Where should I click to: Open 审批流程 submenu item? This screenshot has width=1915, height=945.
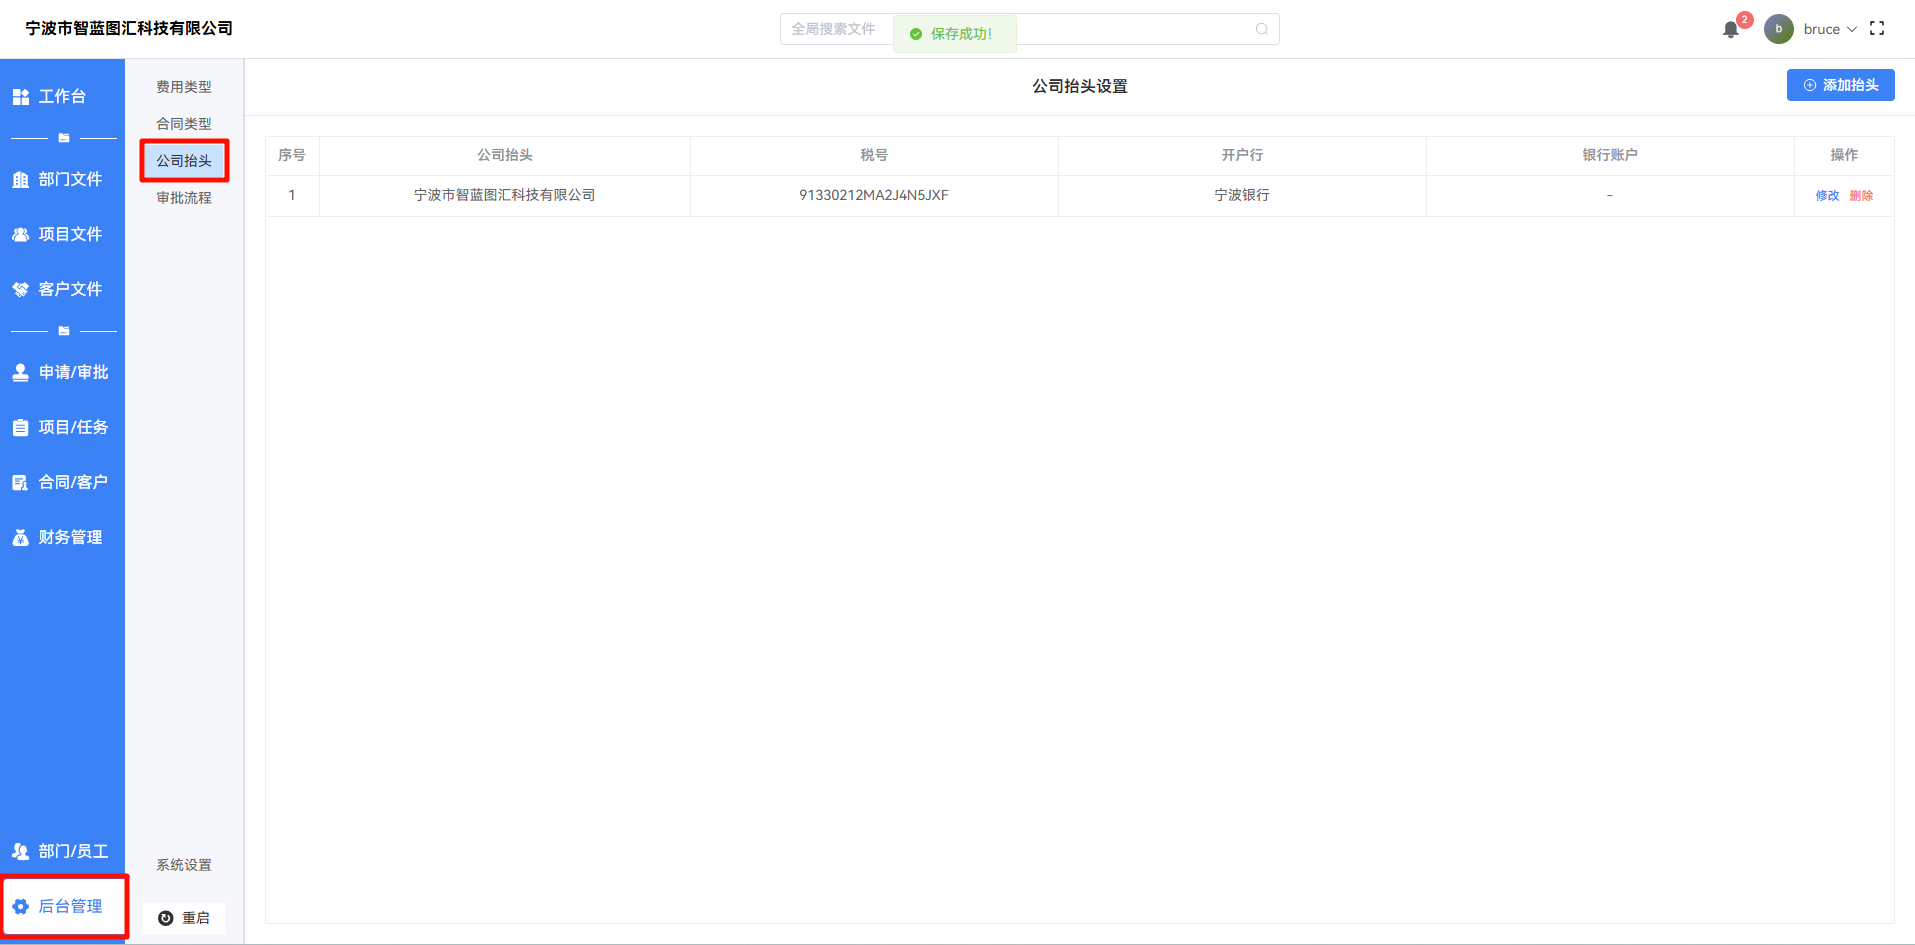(184, 198)
